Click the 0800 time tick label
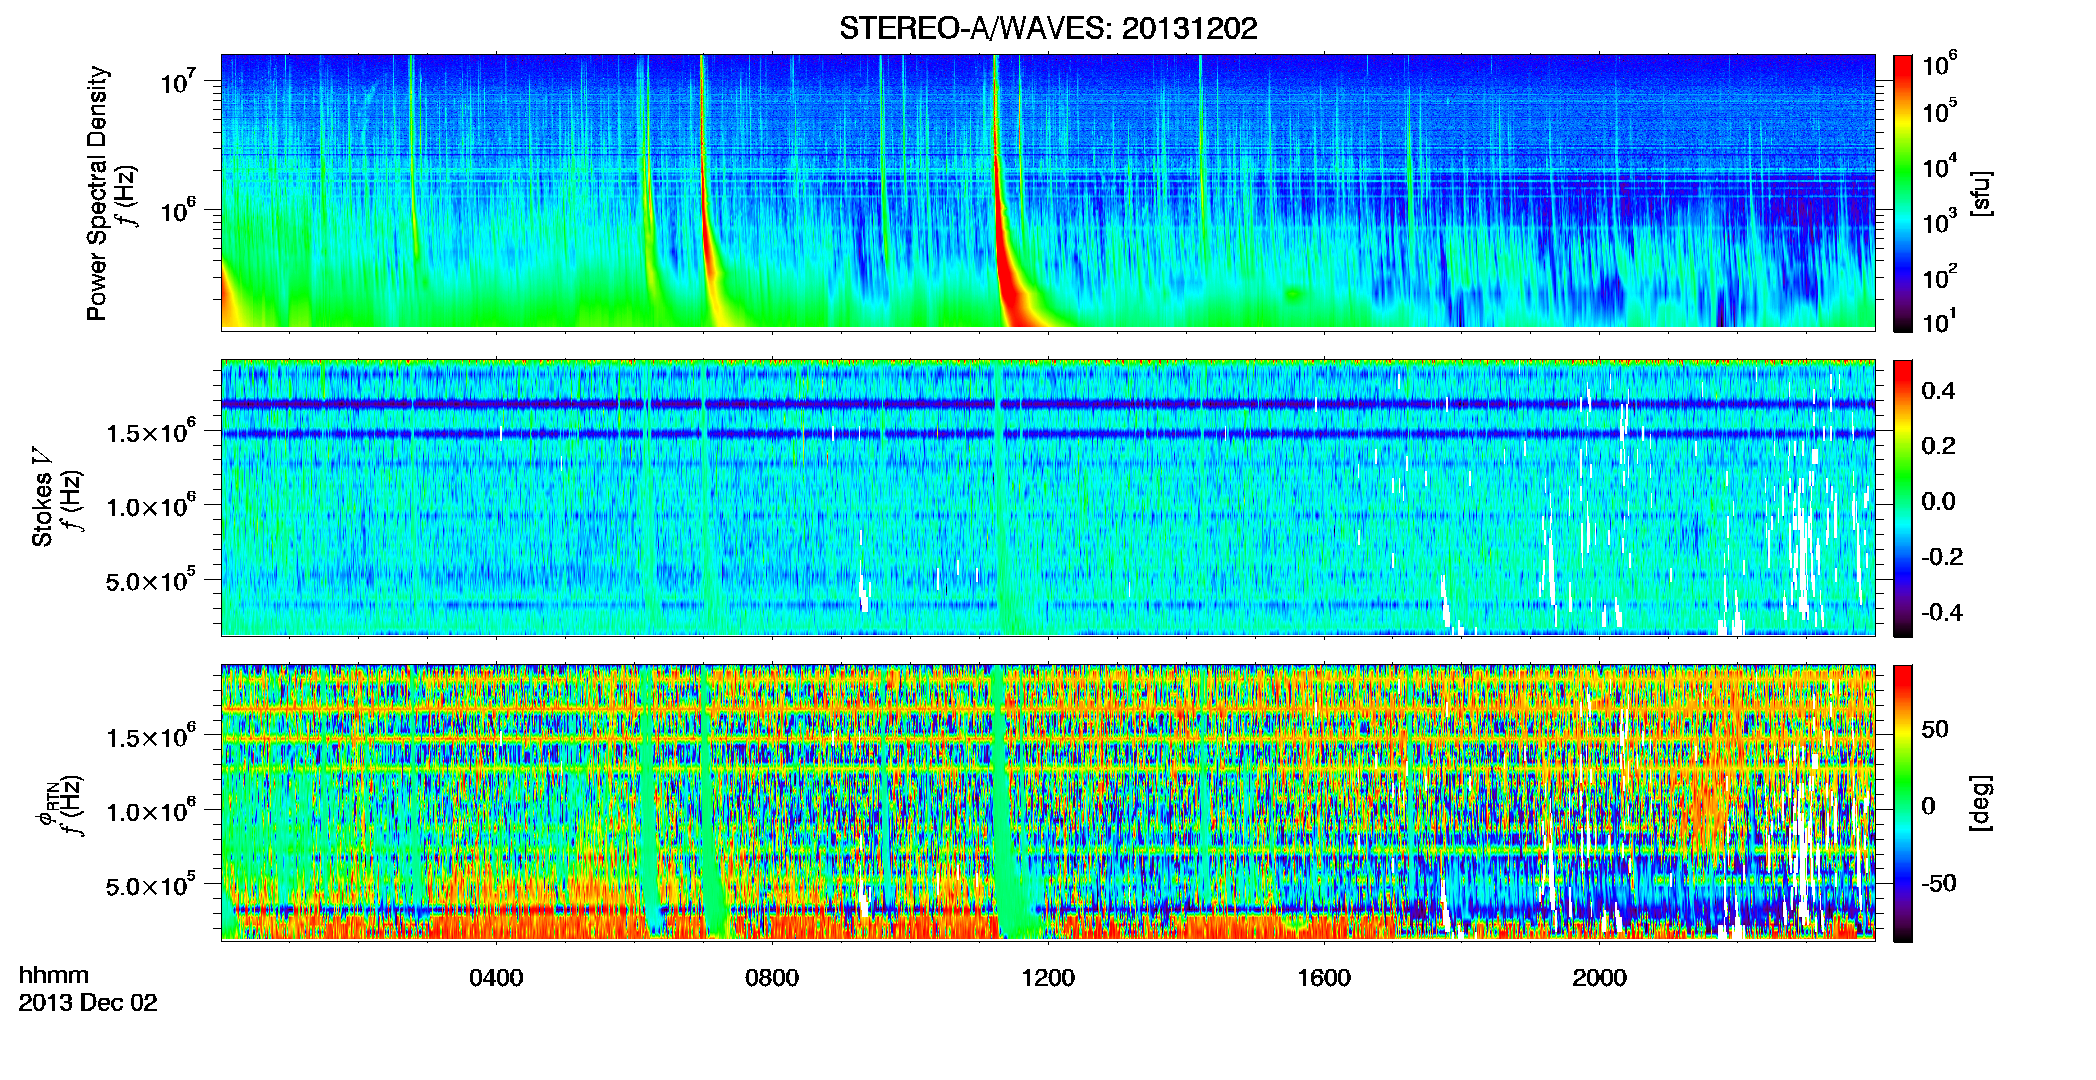 pos(772,977)
